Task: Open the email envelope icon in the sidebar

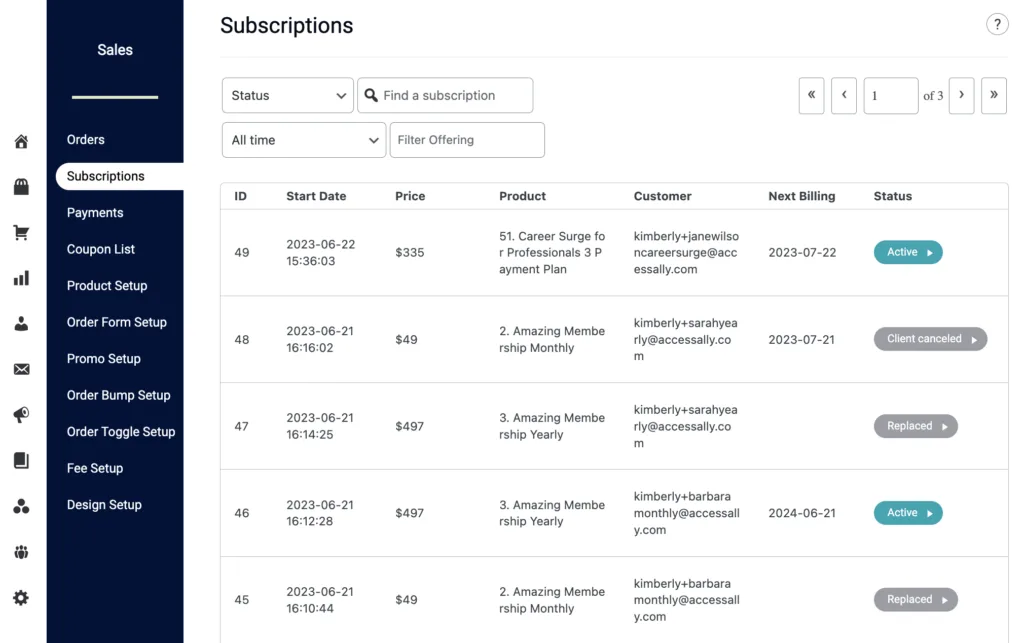Action: pyautogui.click(x=21, y=369)
